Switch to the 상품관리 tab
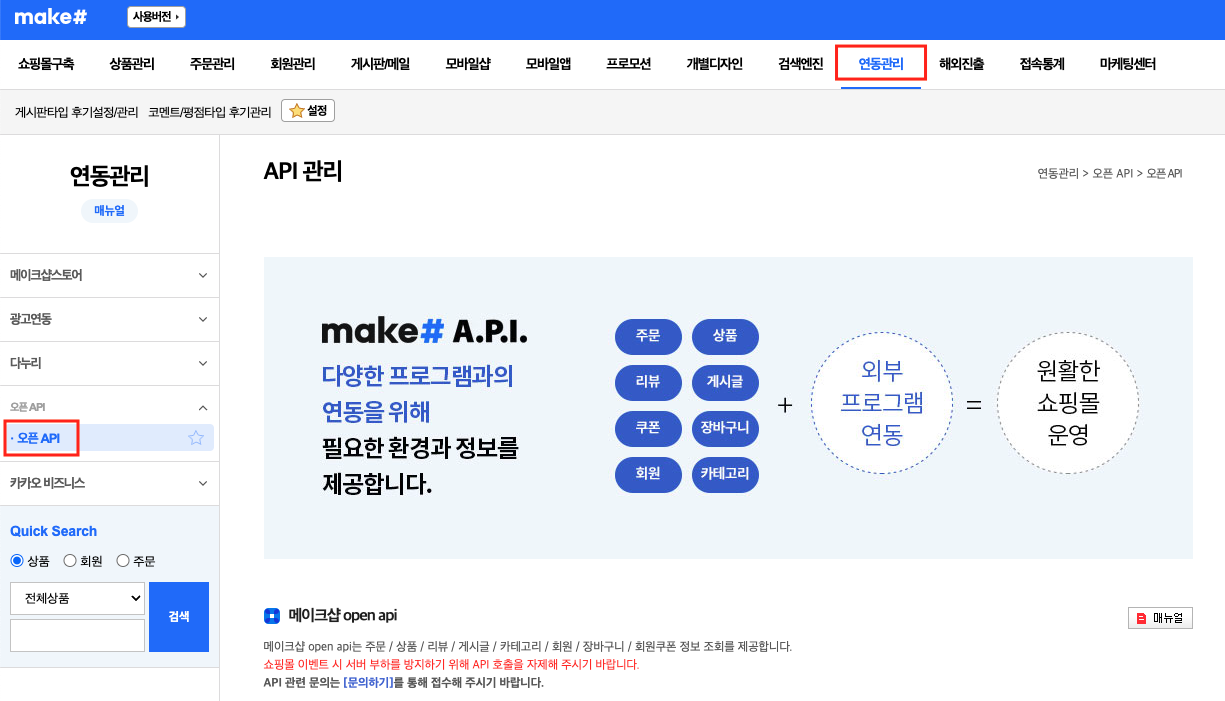The height and width of the screenshot is (701, 1225). [130, 62]
